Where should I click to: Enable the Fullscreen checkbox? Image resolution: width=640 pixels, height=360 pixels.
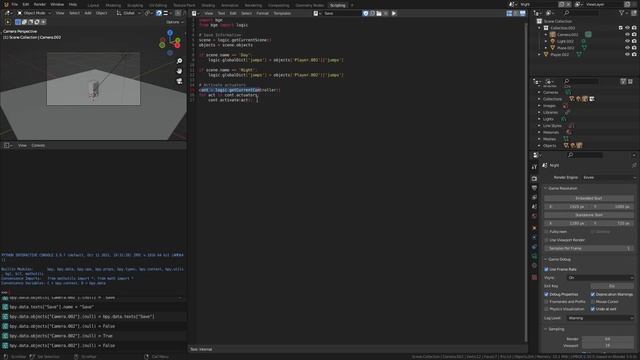point(546,232)
